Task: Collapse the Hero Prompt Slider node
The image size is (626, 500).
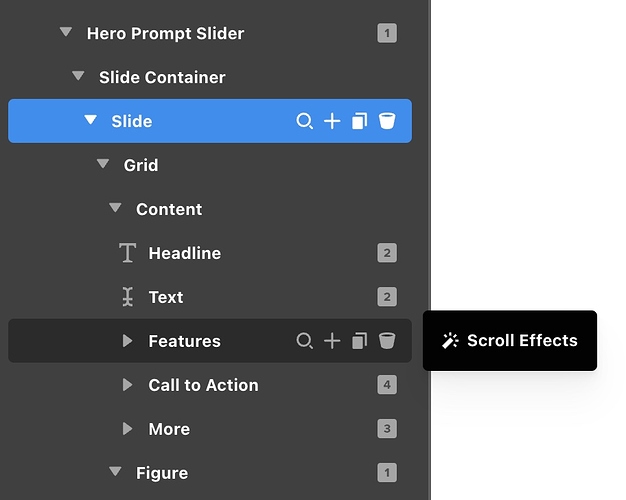Action: (66, 32)
